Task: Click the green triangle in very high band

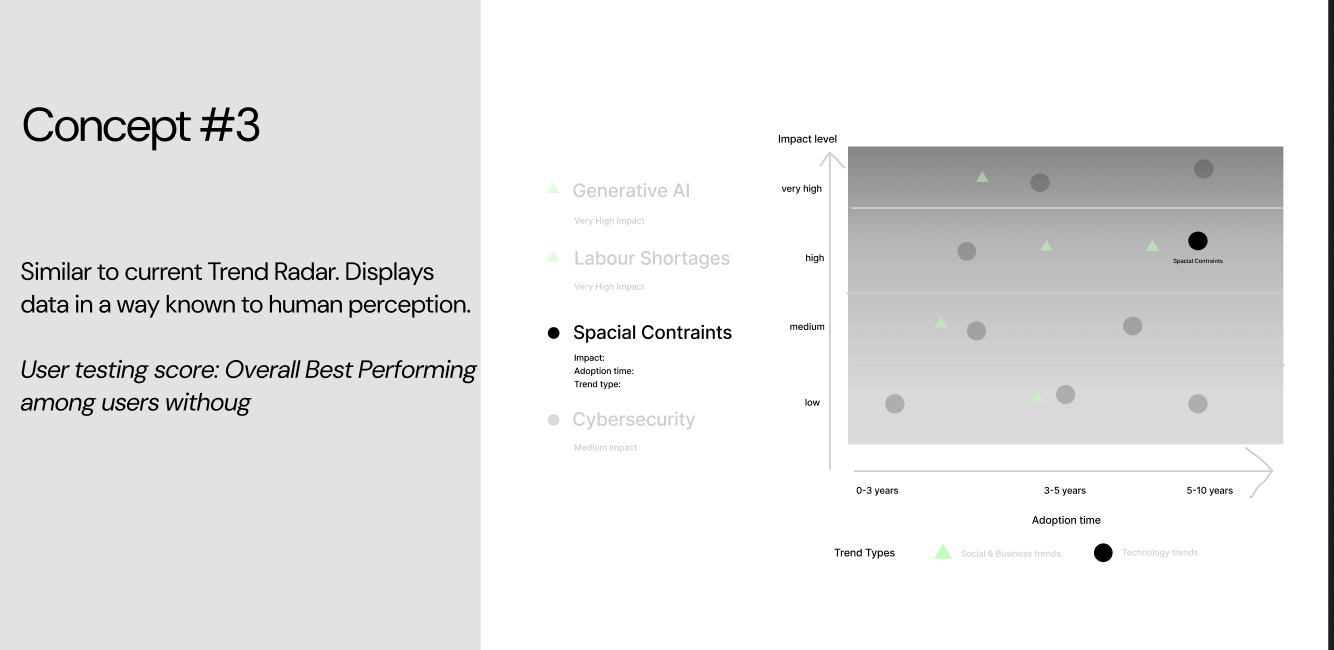Action: point(982,177)
